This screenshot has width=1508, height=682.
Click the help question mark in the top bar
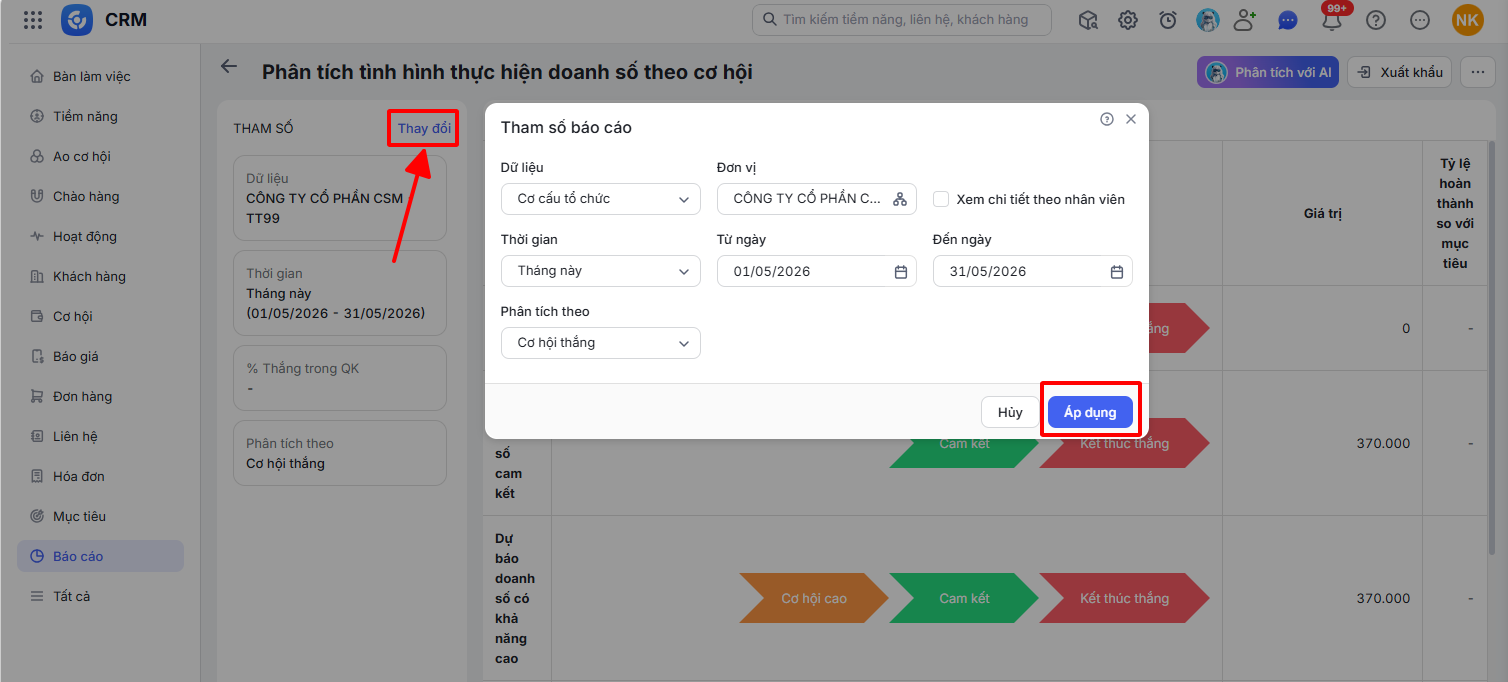tap(1376, 20)
